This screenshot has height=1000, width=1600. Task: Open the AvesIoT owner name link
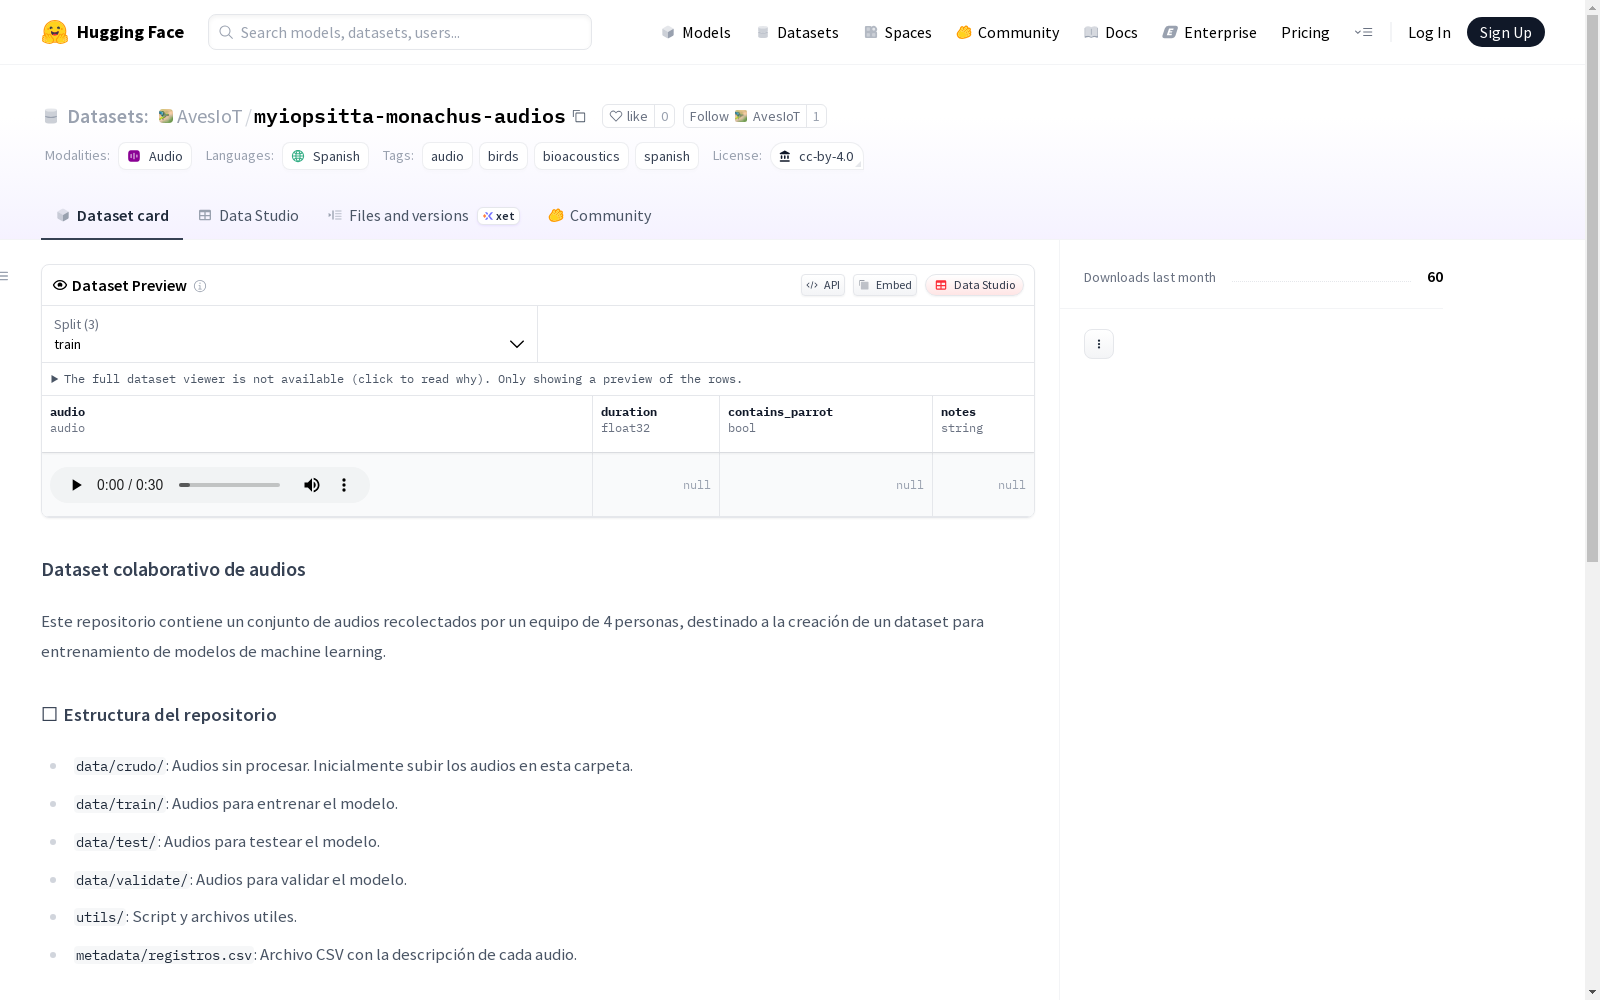point(209,116)
